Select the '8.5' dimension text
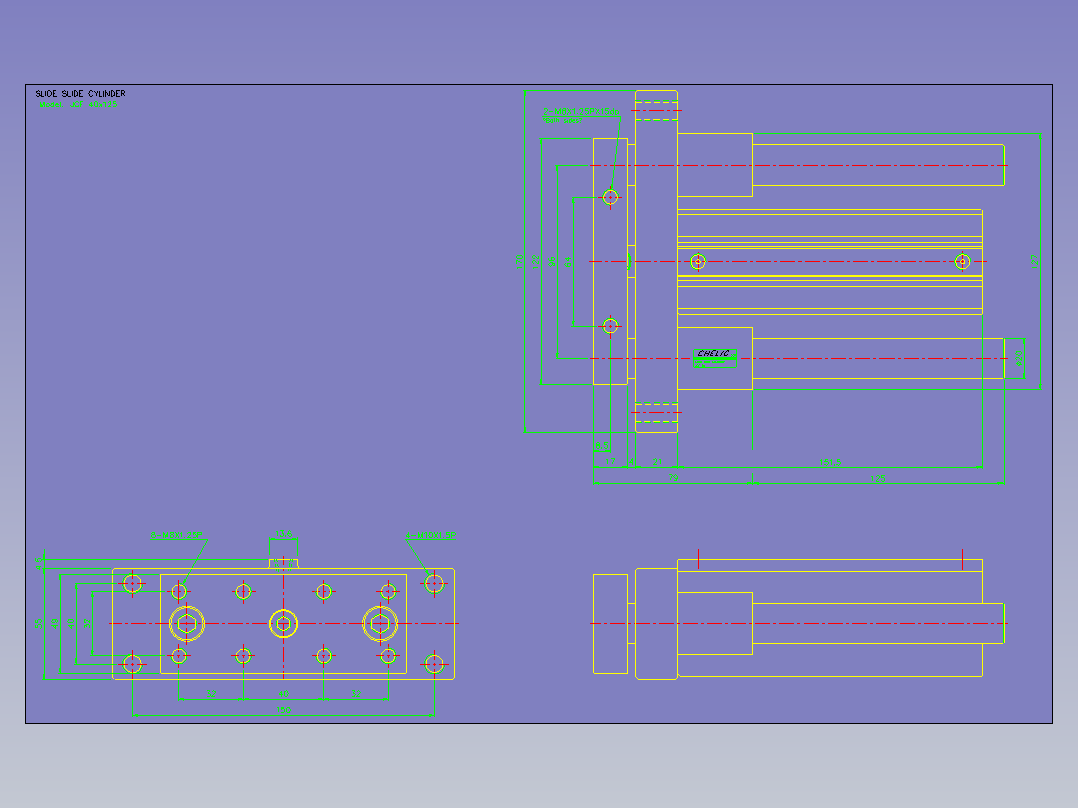Image resolution: width=1078 pixels, height=808 pixels. point(602,446)
